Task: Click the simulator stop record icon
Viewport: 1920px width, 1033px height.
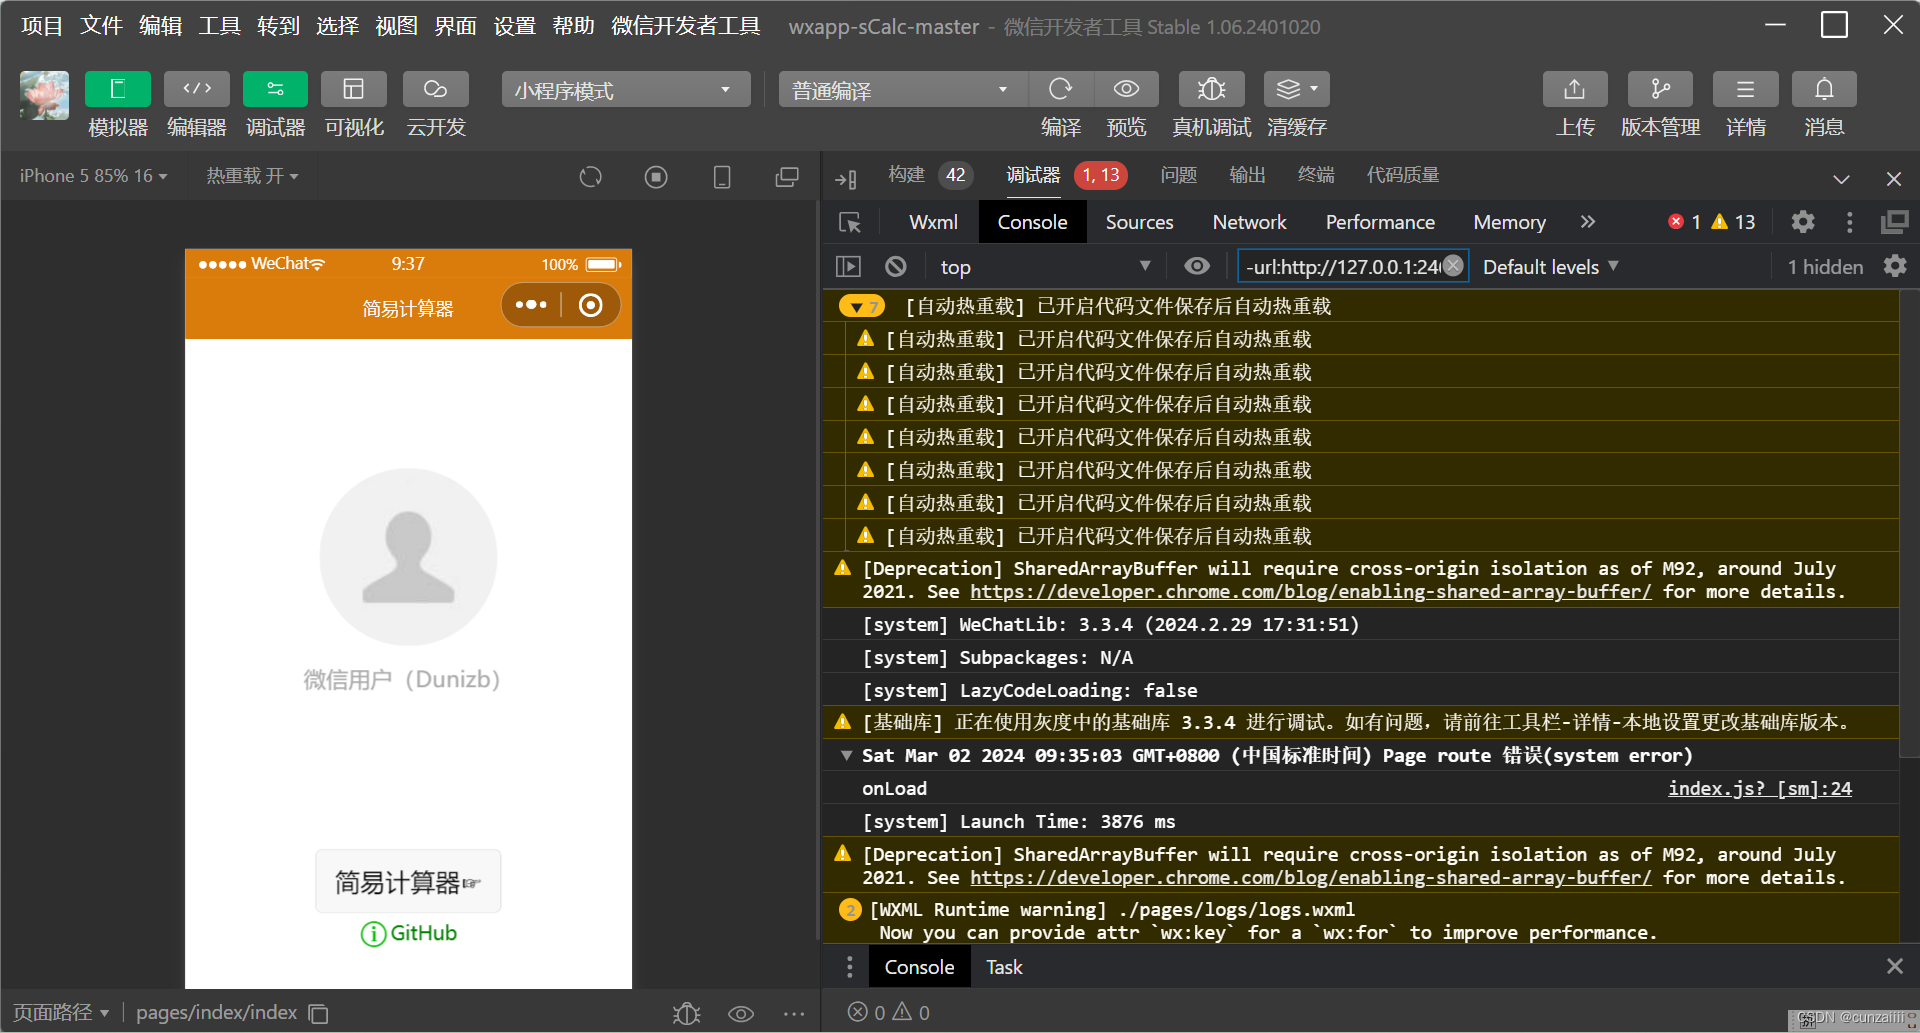Action: pos(656,177)
